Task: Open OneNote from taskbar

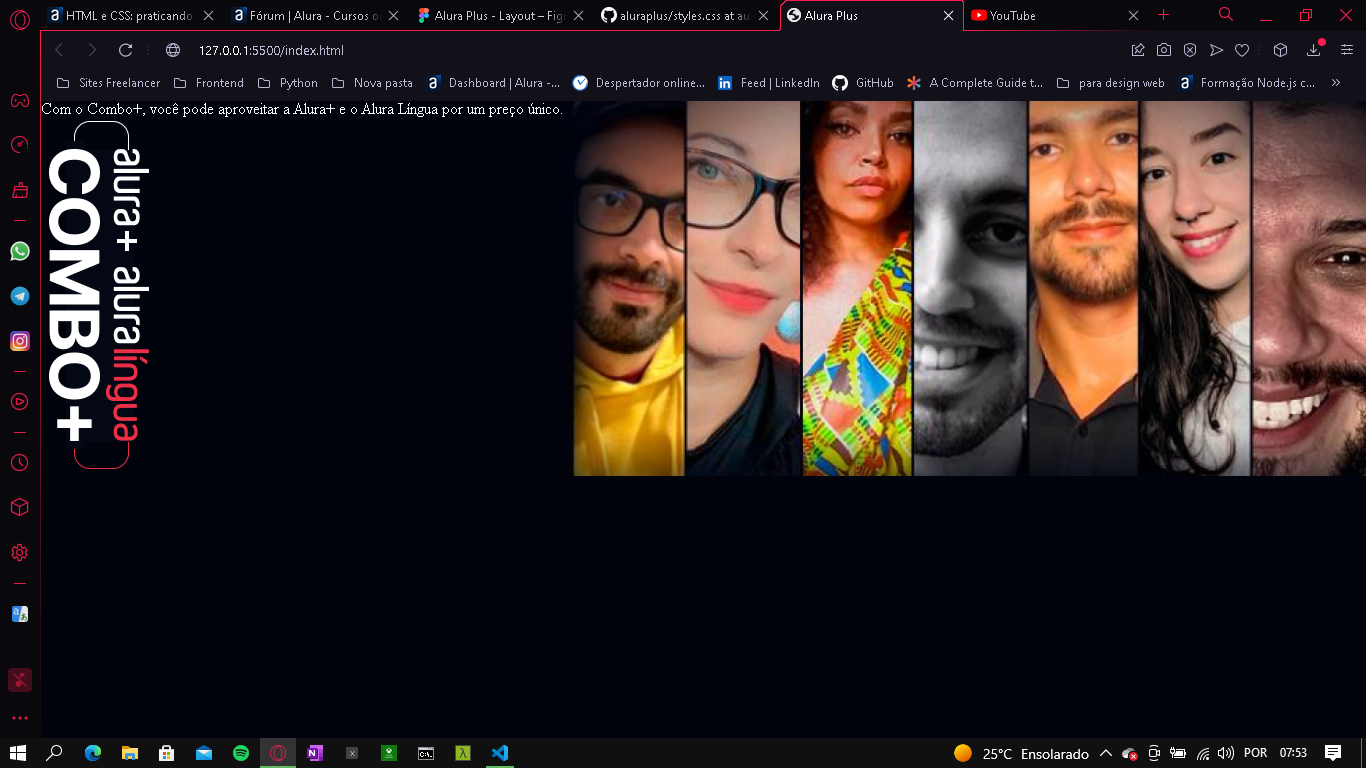Action: pyautogui.click(x=315, y=753)
